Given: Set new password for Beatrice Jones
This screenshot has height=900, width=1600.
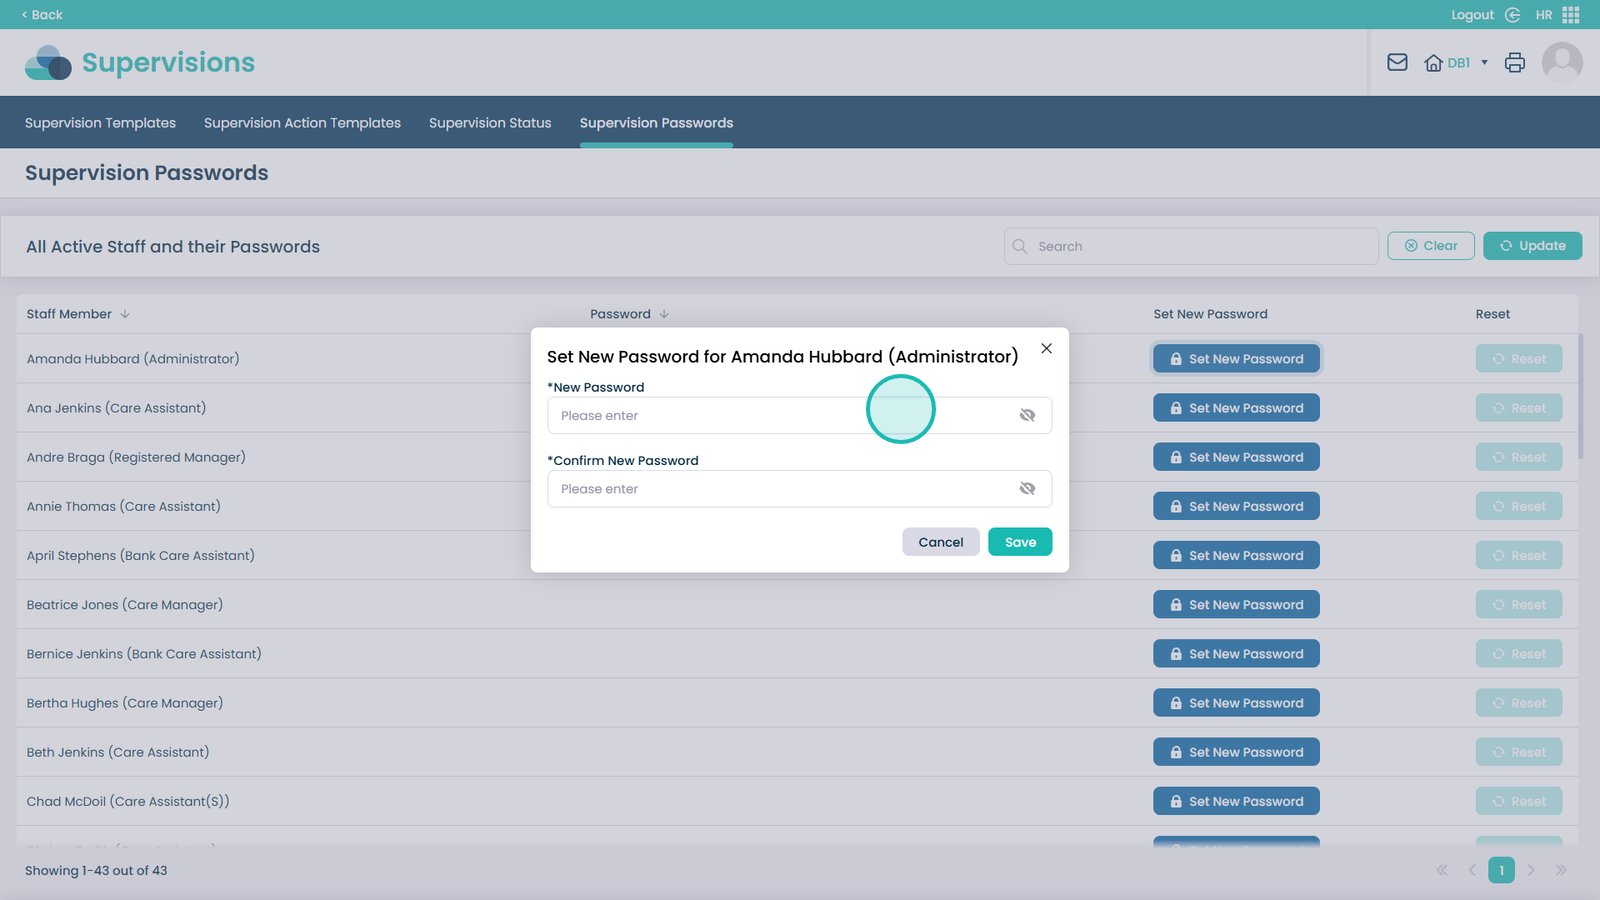Looking at the screenshot, I should click(1236, 605).
